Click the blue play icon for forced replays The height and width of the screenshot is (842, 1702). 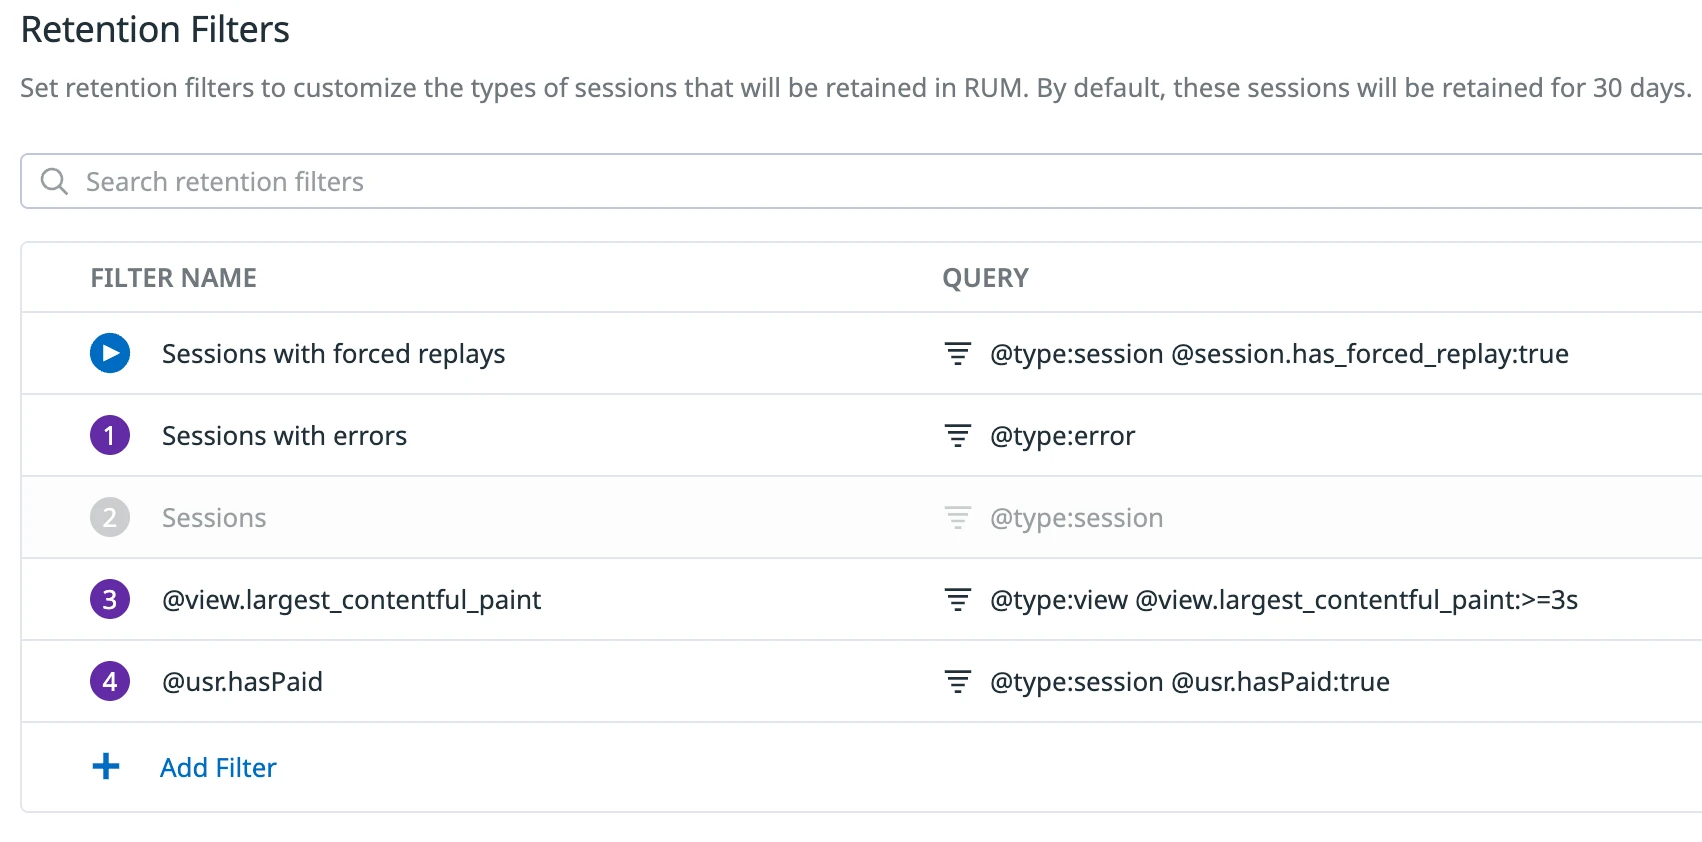[110, 353]
